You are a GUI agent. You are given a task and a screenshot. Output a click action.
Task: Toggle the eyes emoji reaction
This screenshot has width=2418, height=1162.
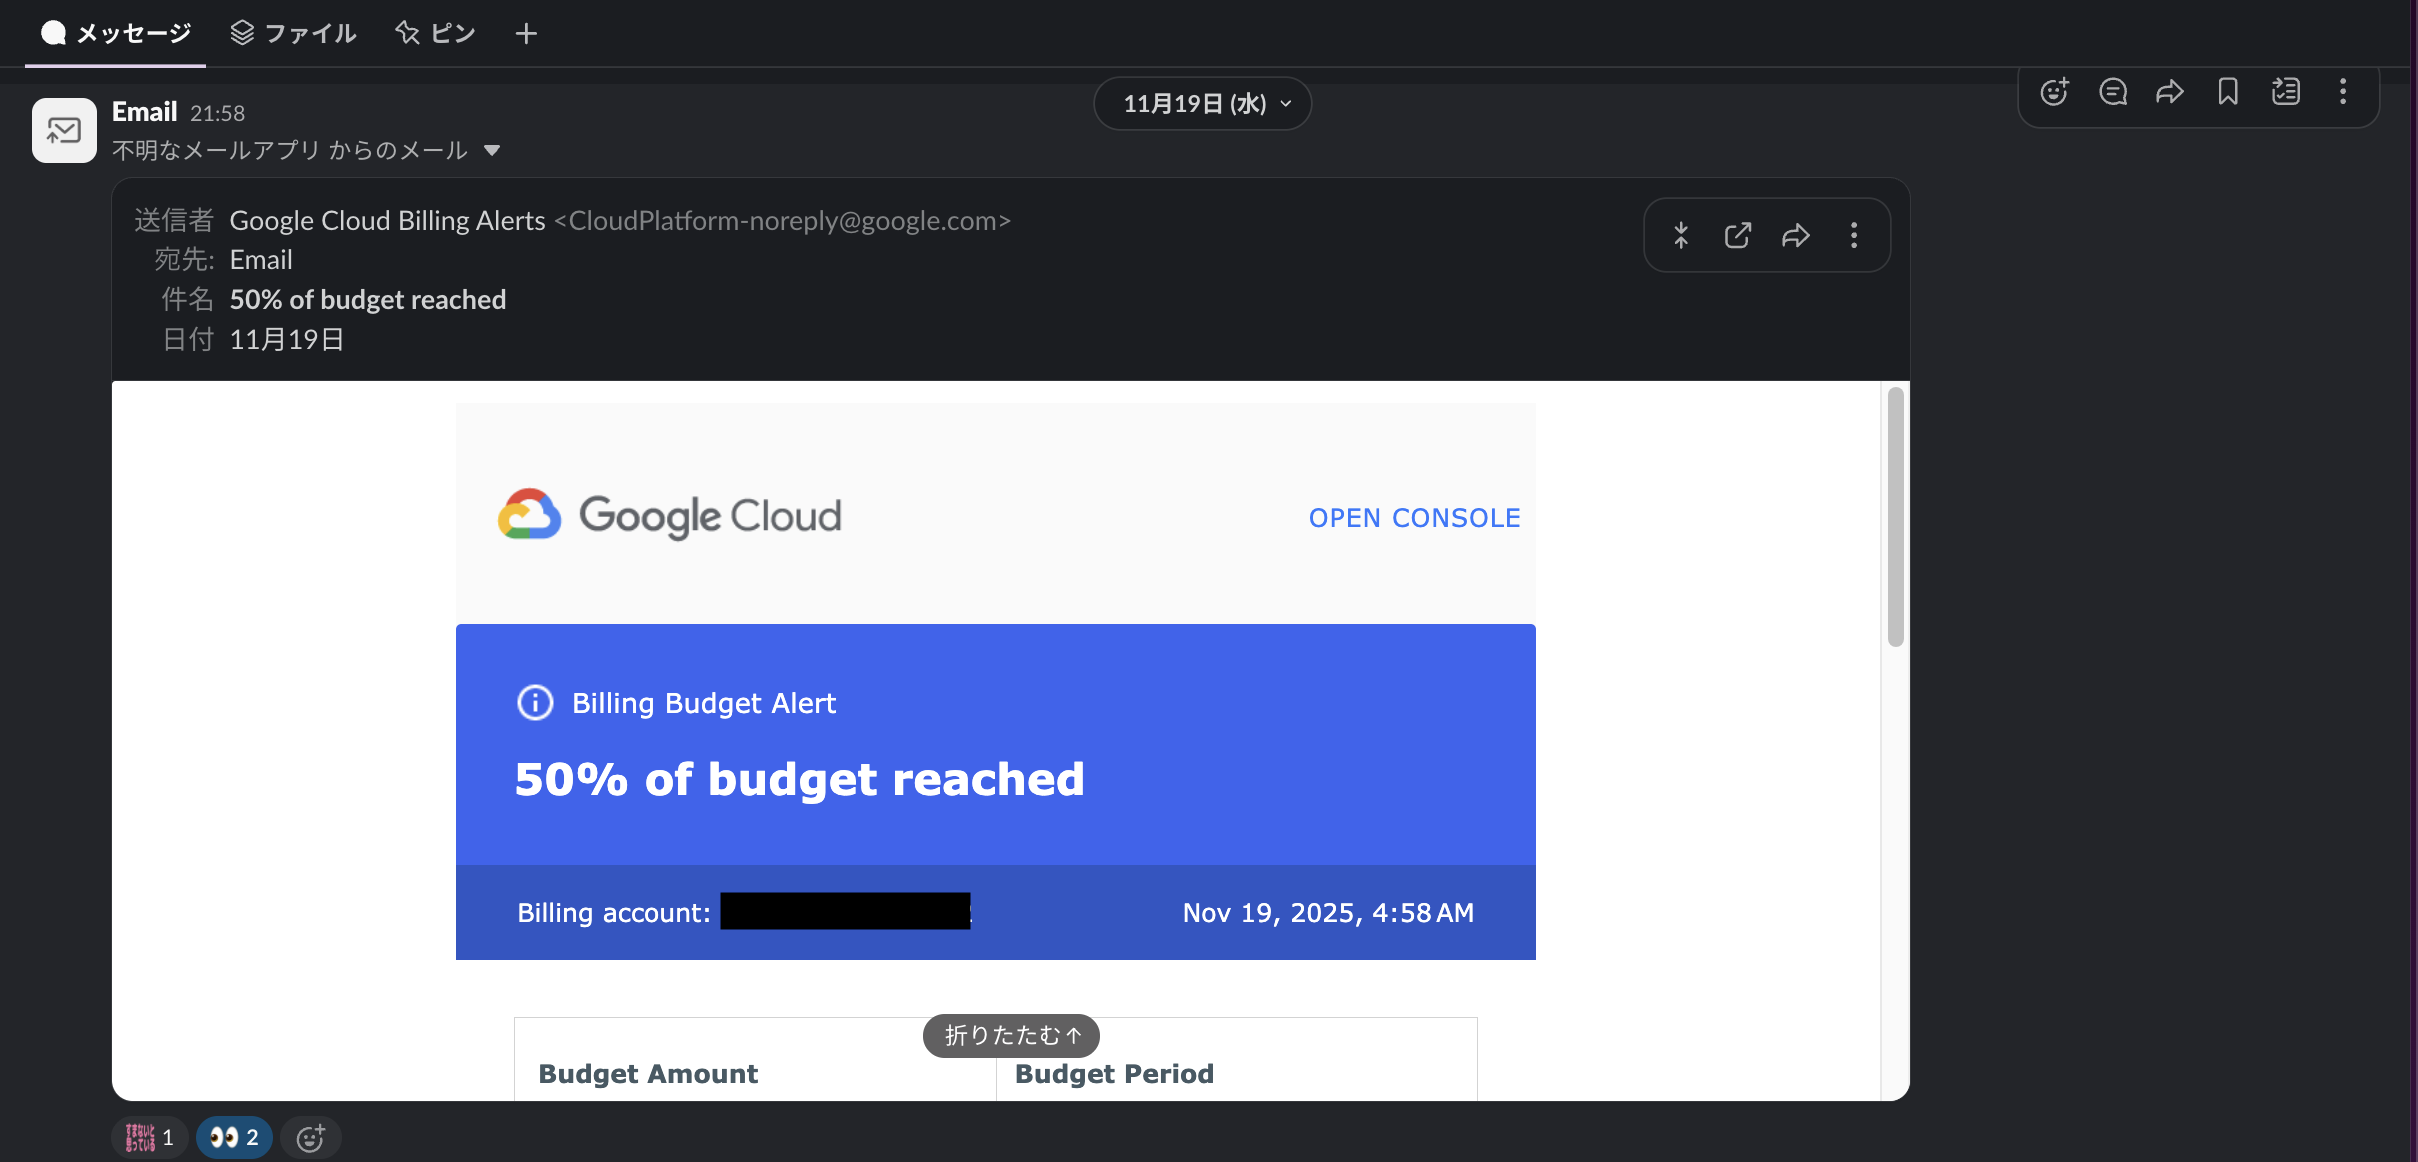pyautogui.click(x=234, y=1137)
